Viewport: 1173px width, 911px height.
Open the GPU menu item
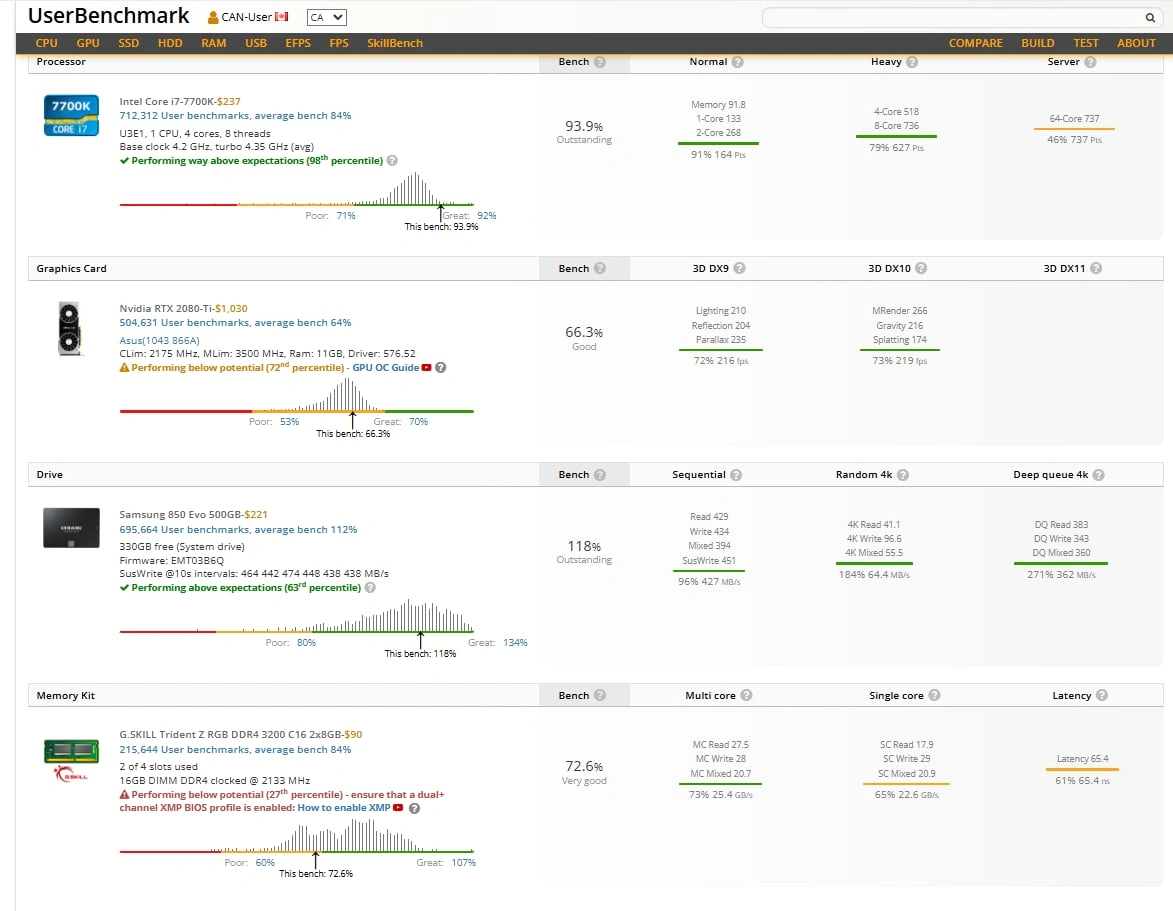[88, 43]
